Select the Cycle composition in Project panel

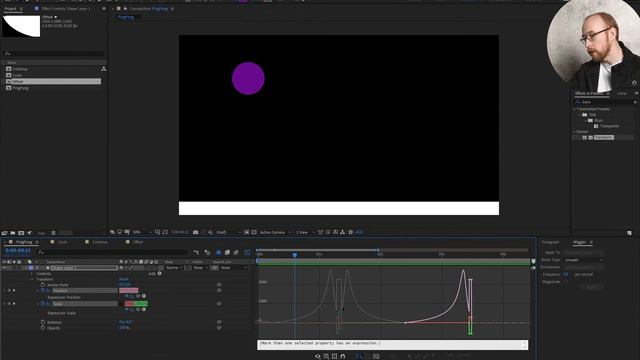click(x=17, y=75)
